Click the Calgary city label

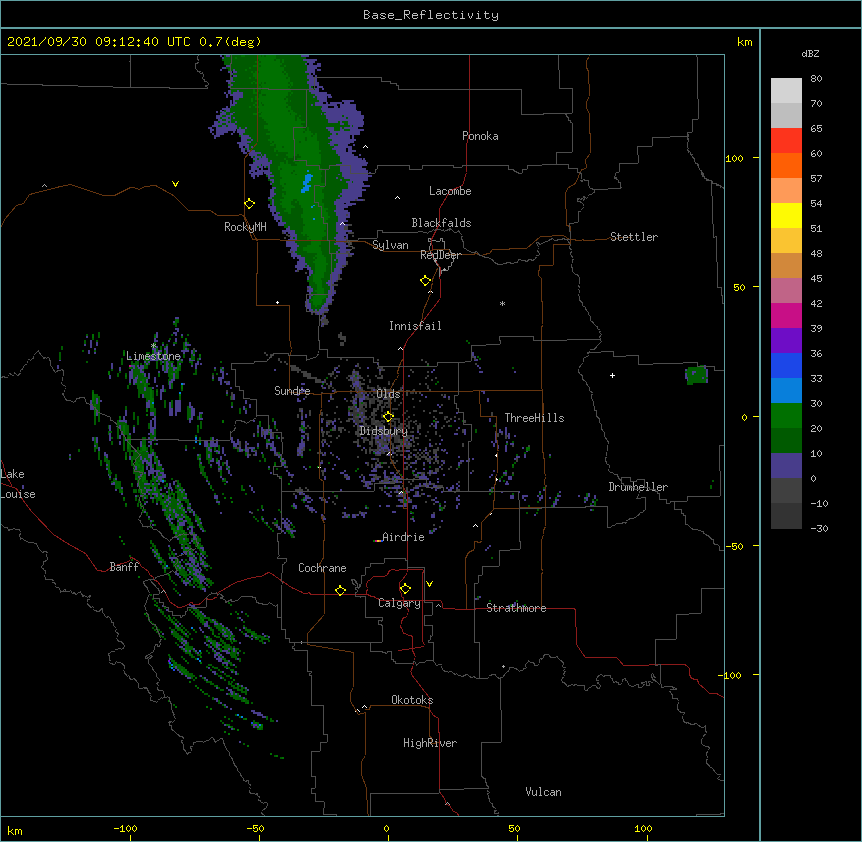(x=399, y=603)
